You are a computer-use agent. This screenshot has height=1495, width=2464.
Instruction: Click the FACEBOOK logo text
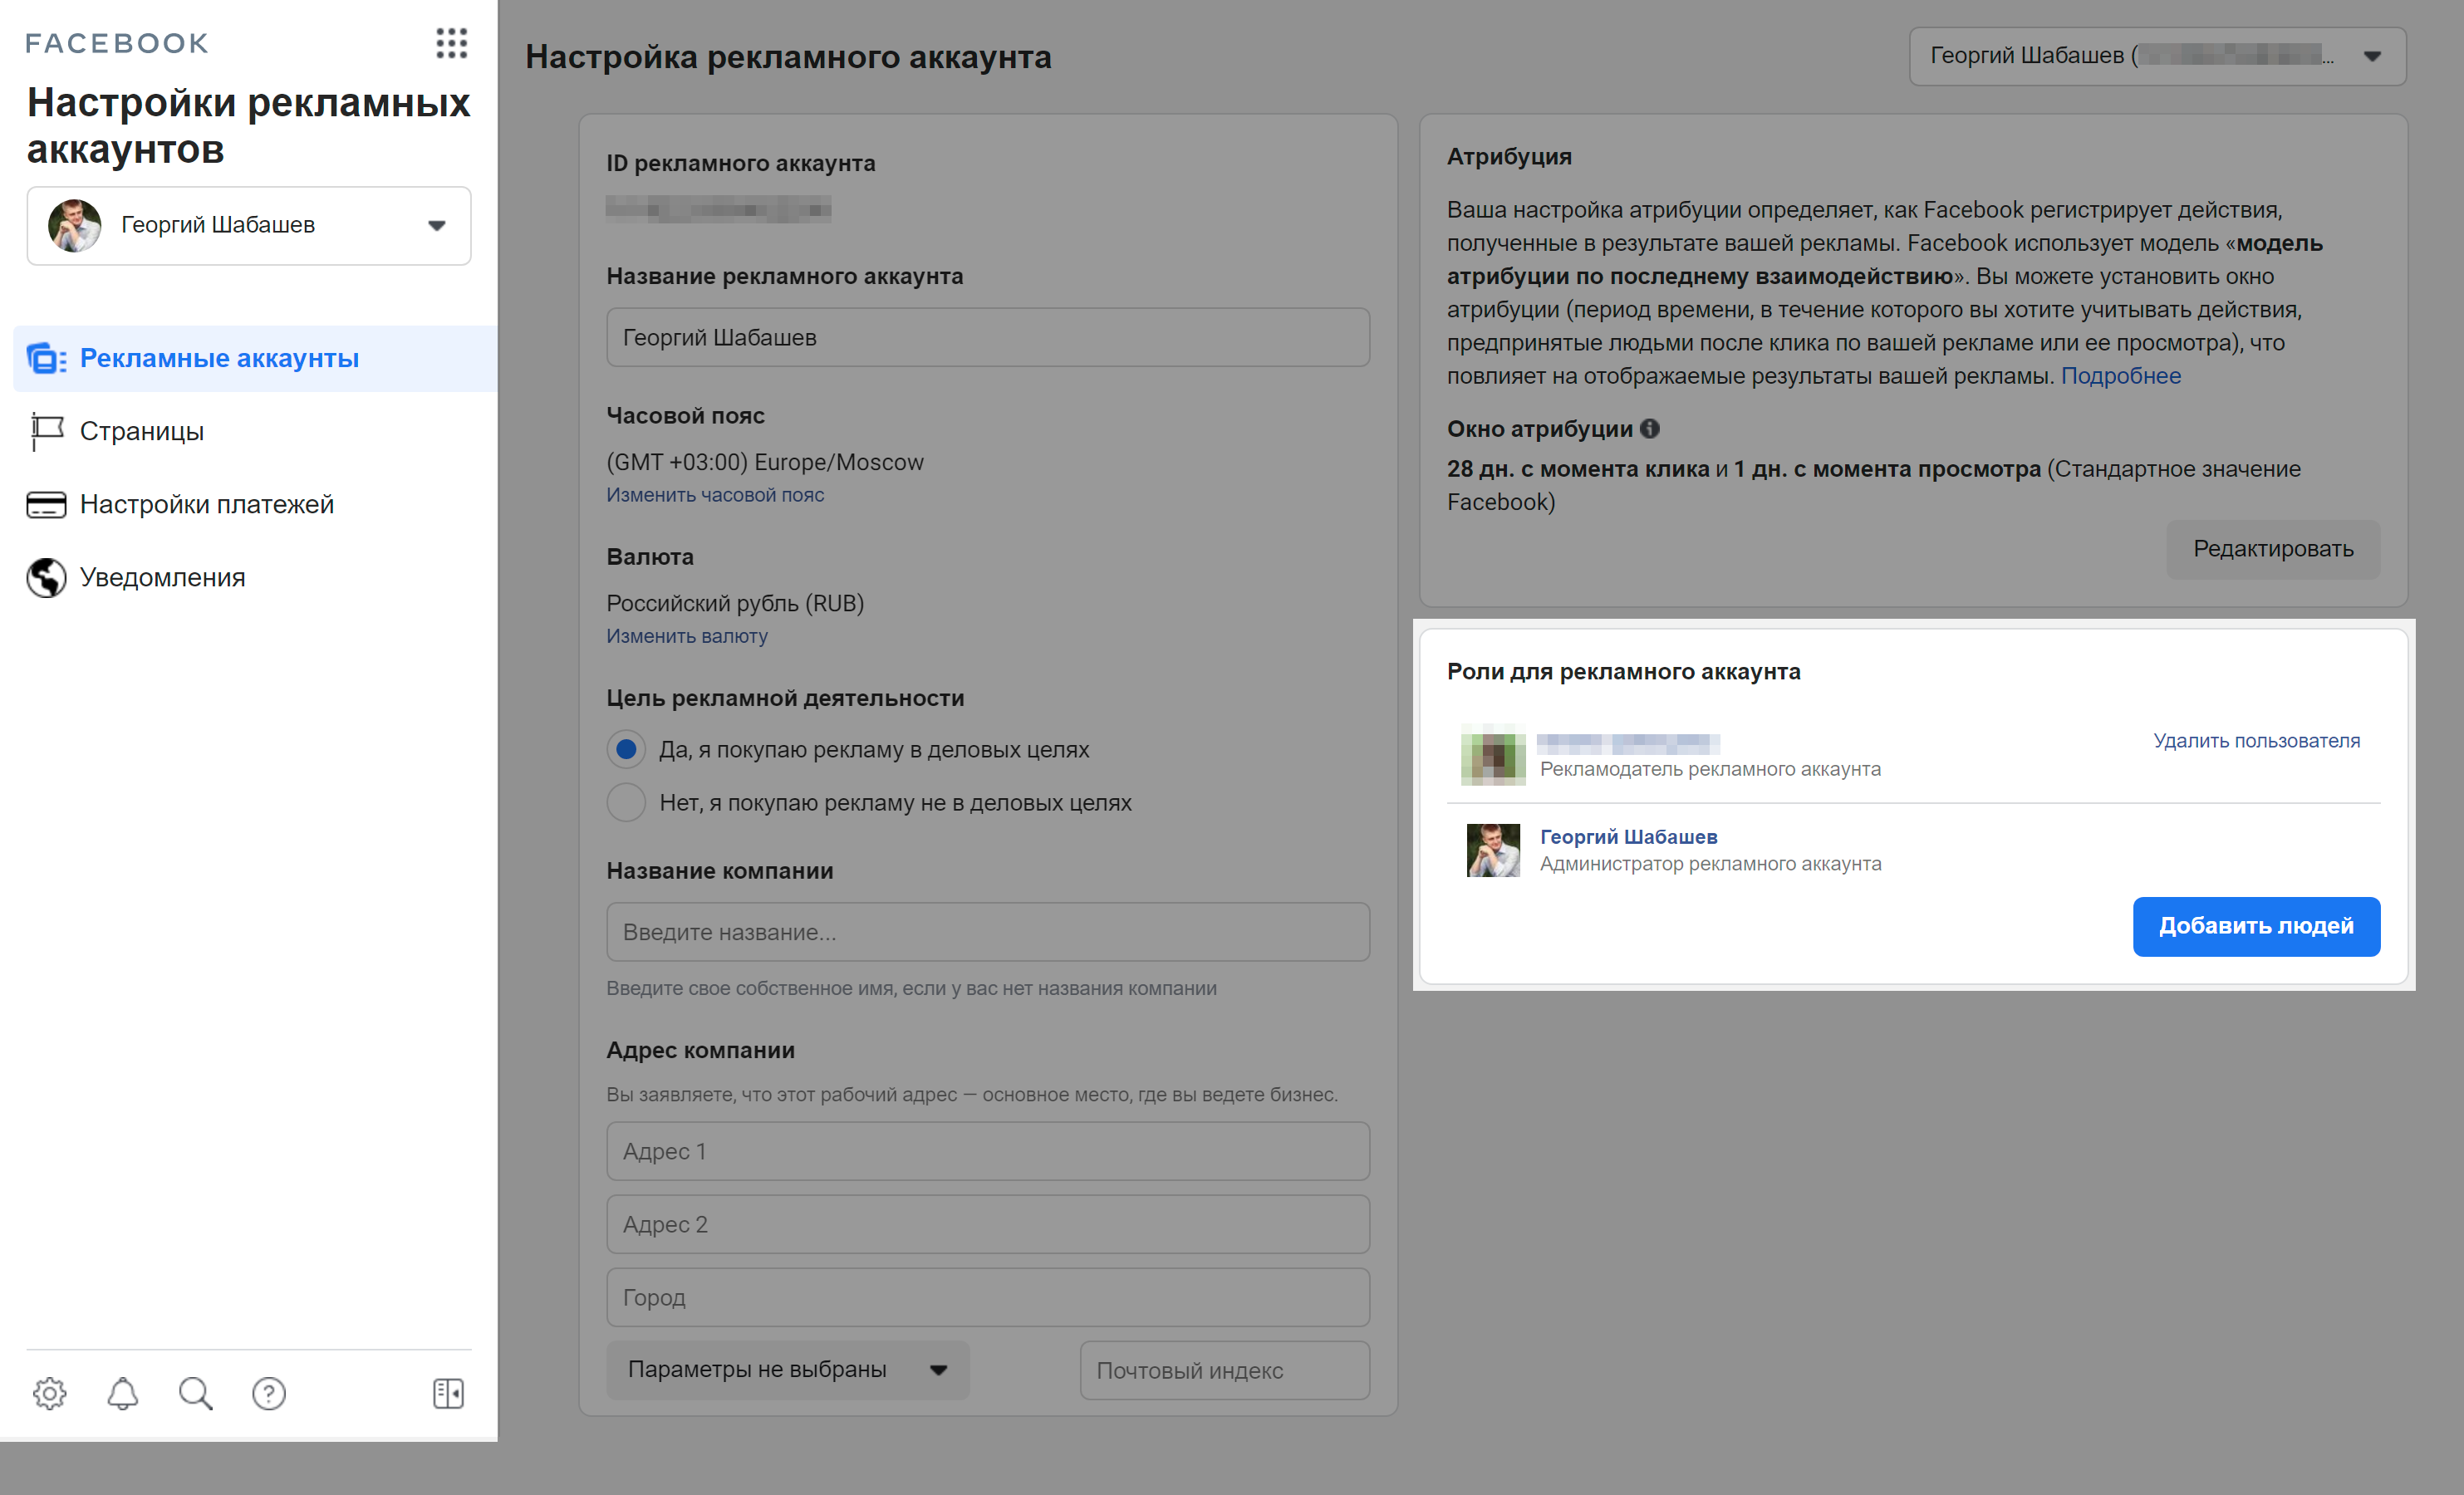click(x=117, y=43)
